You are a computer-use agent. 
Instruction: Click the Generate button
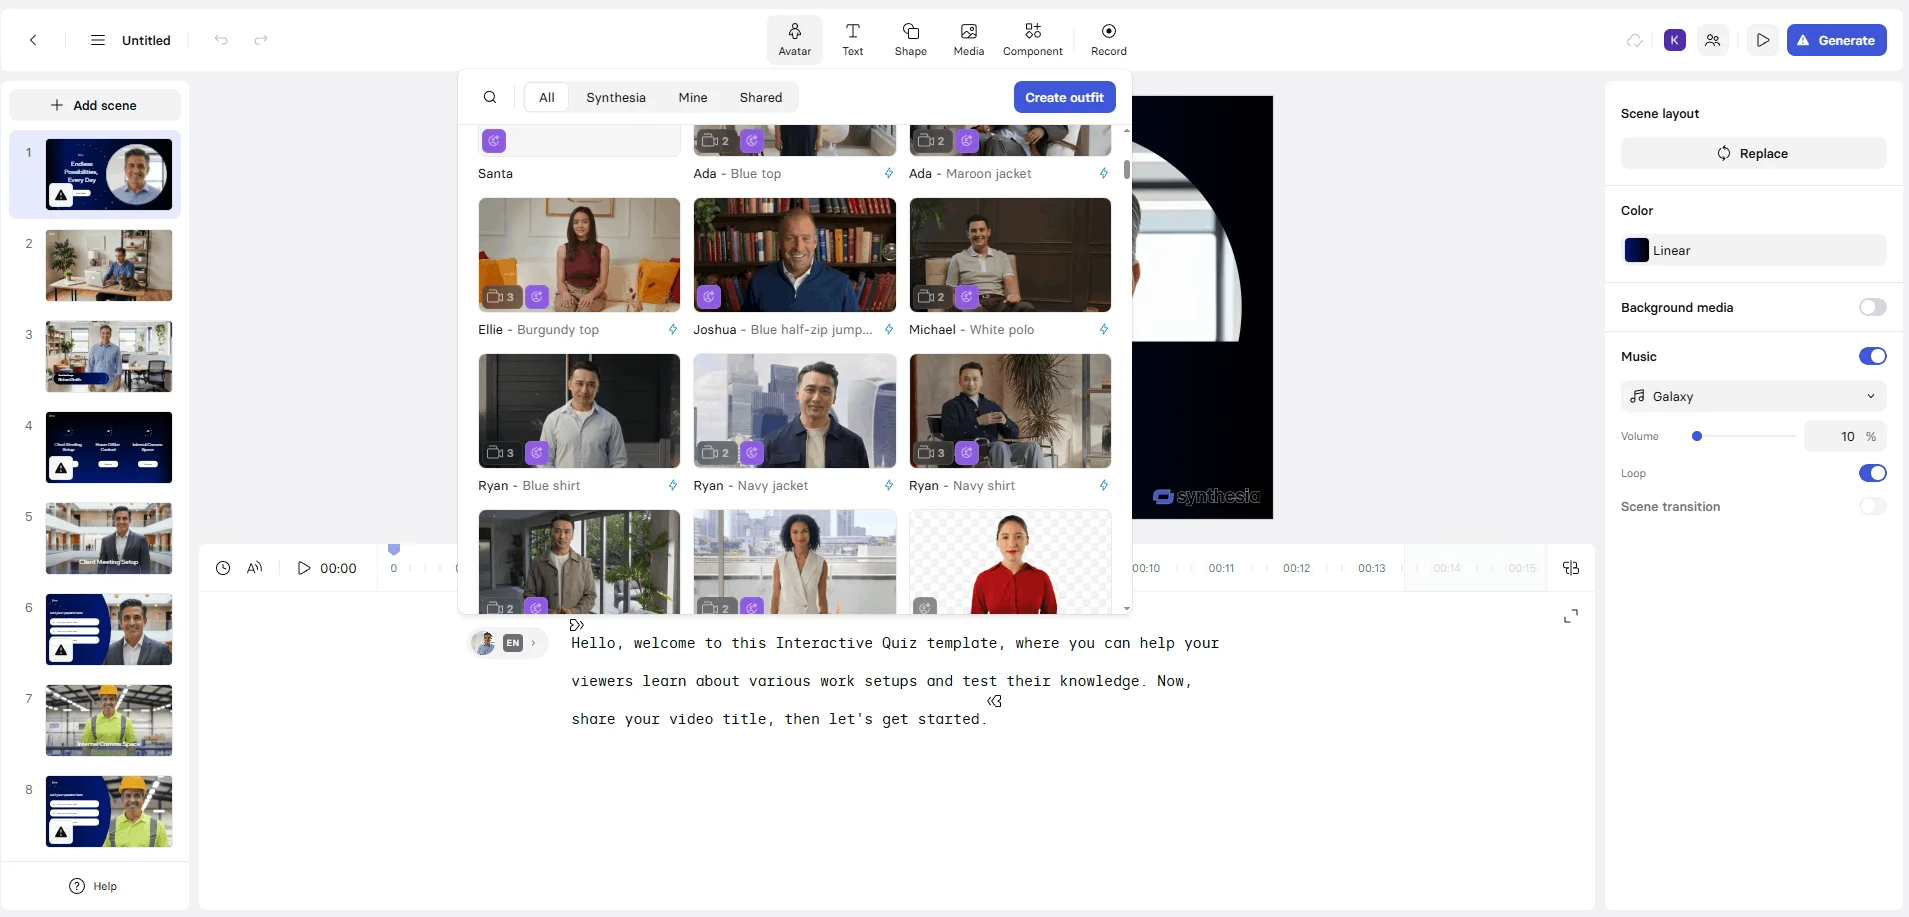pyautogui.click(x=1836, y=40)
